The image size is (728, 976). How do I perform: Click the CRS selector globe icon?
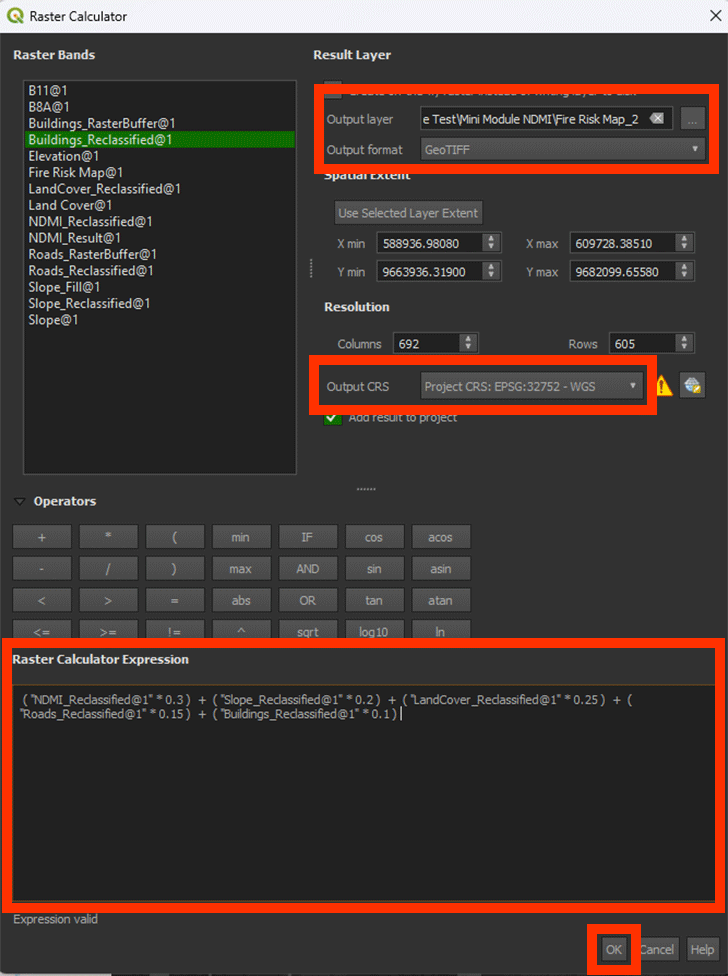[692, 386]
